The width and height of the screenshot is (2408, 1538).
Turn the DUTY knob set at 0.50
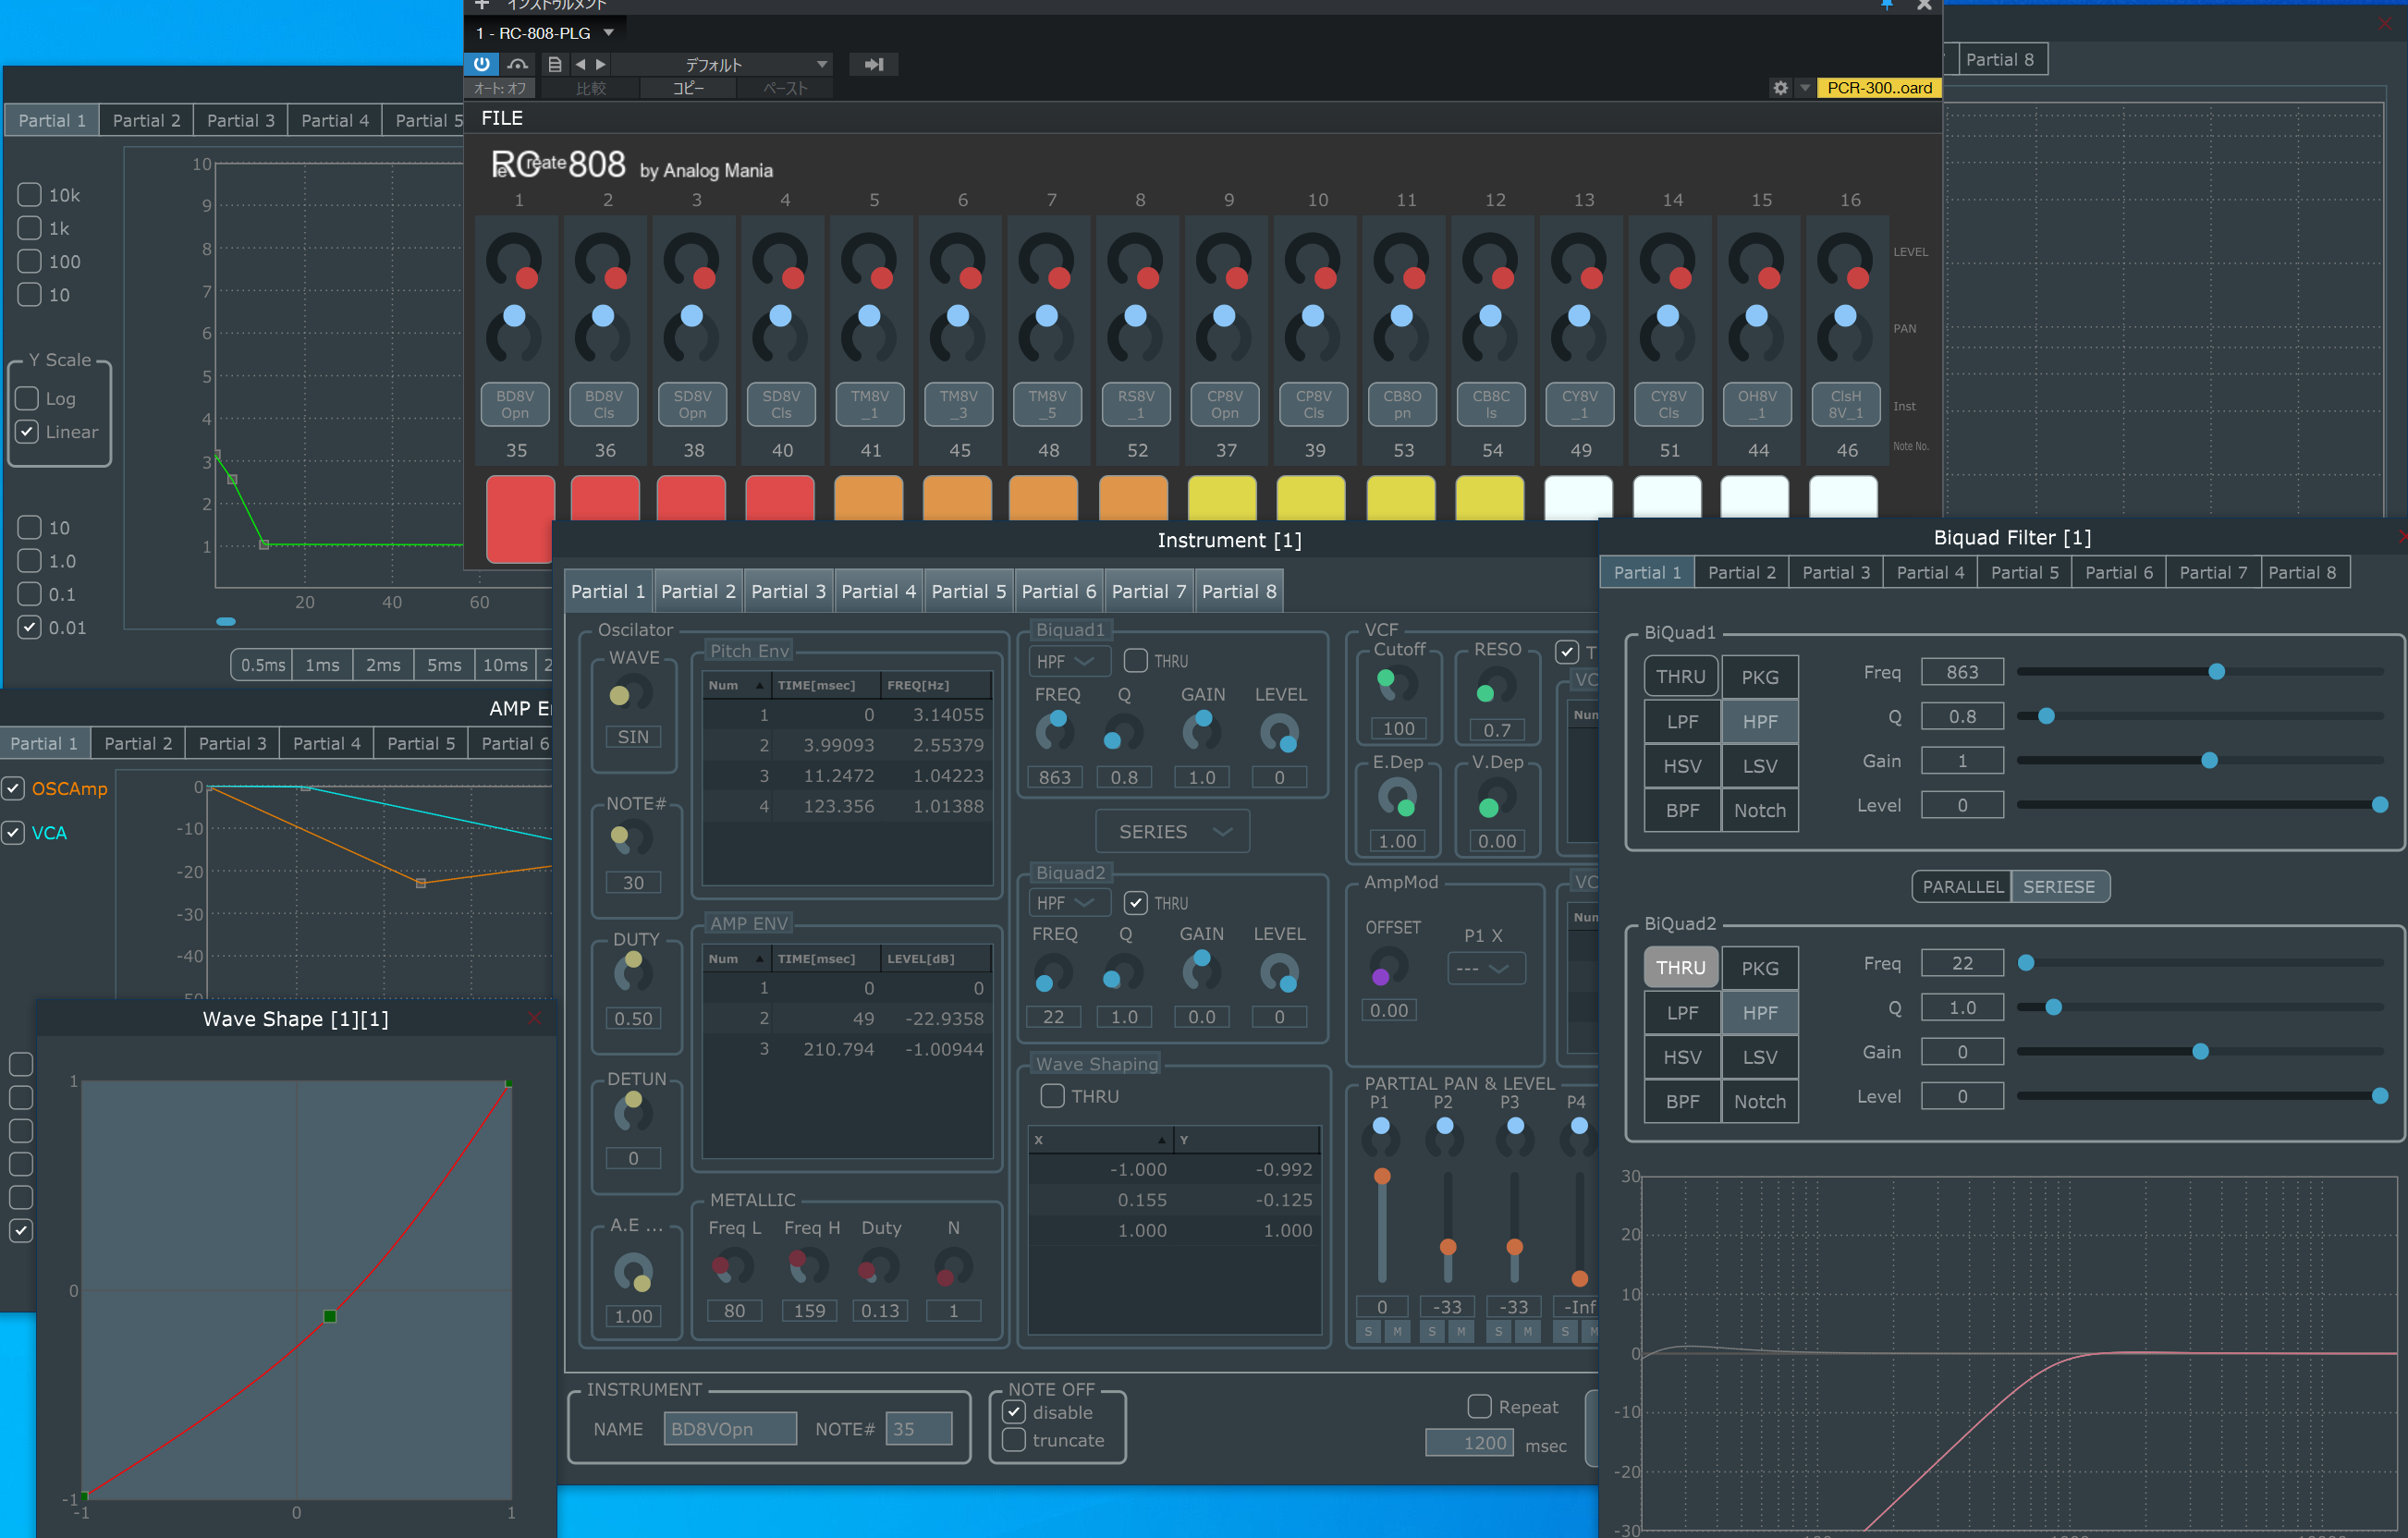(x=632, y=971)
